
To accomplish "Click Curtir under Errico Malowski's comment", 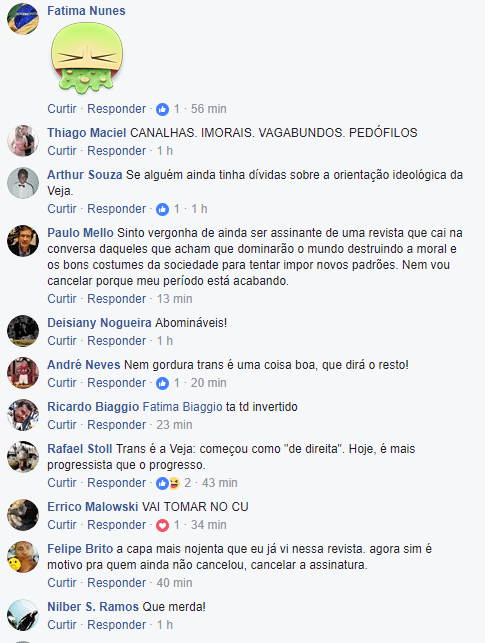I will pyautogui.click(x=62, y=525).
